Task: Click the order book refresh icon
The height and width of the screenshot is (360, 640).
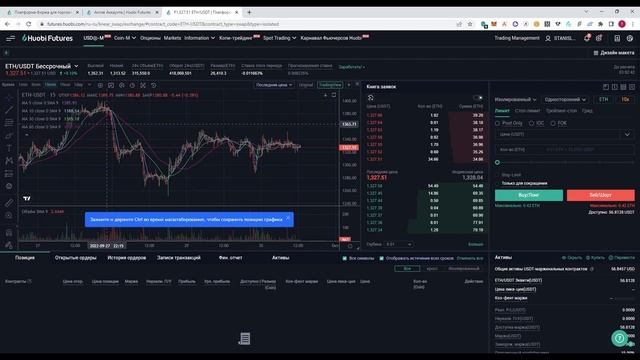Action: coord(371,98)
